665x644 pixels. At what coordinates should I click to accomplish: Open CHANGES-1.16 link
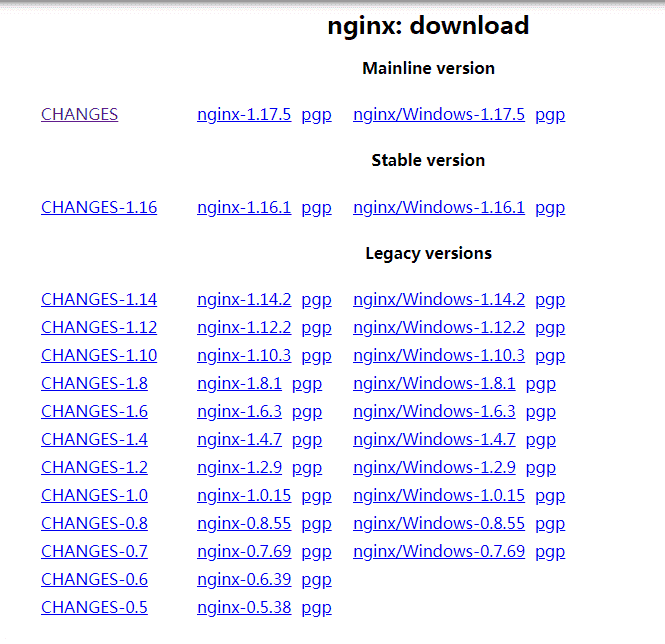click(99, 207)
